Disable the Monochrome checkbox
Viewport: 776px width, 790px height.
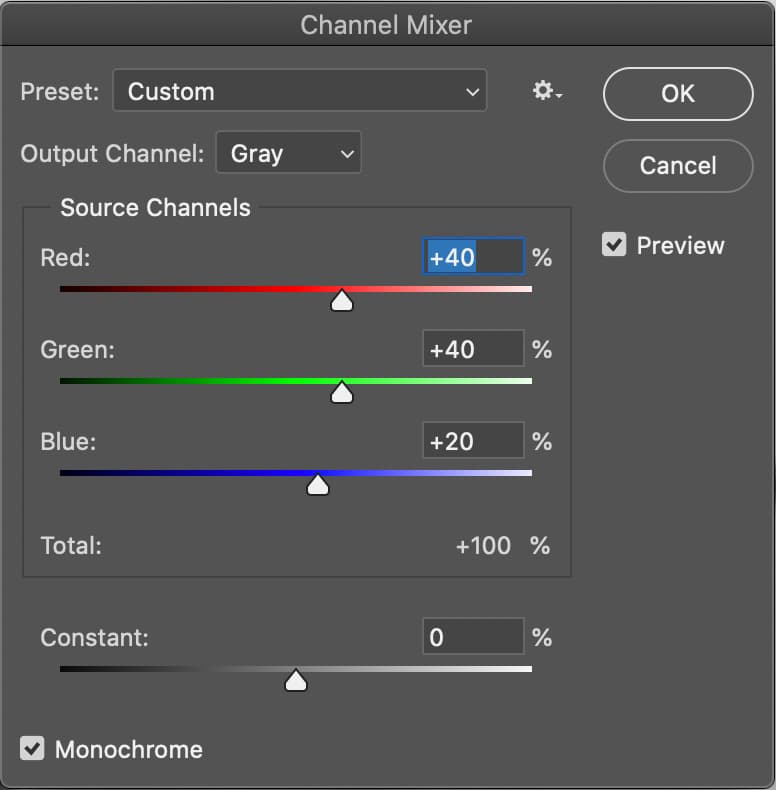32,748
